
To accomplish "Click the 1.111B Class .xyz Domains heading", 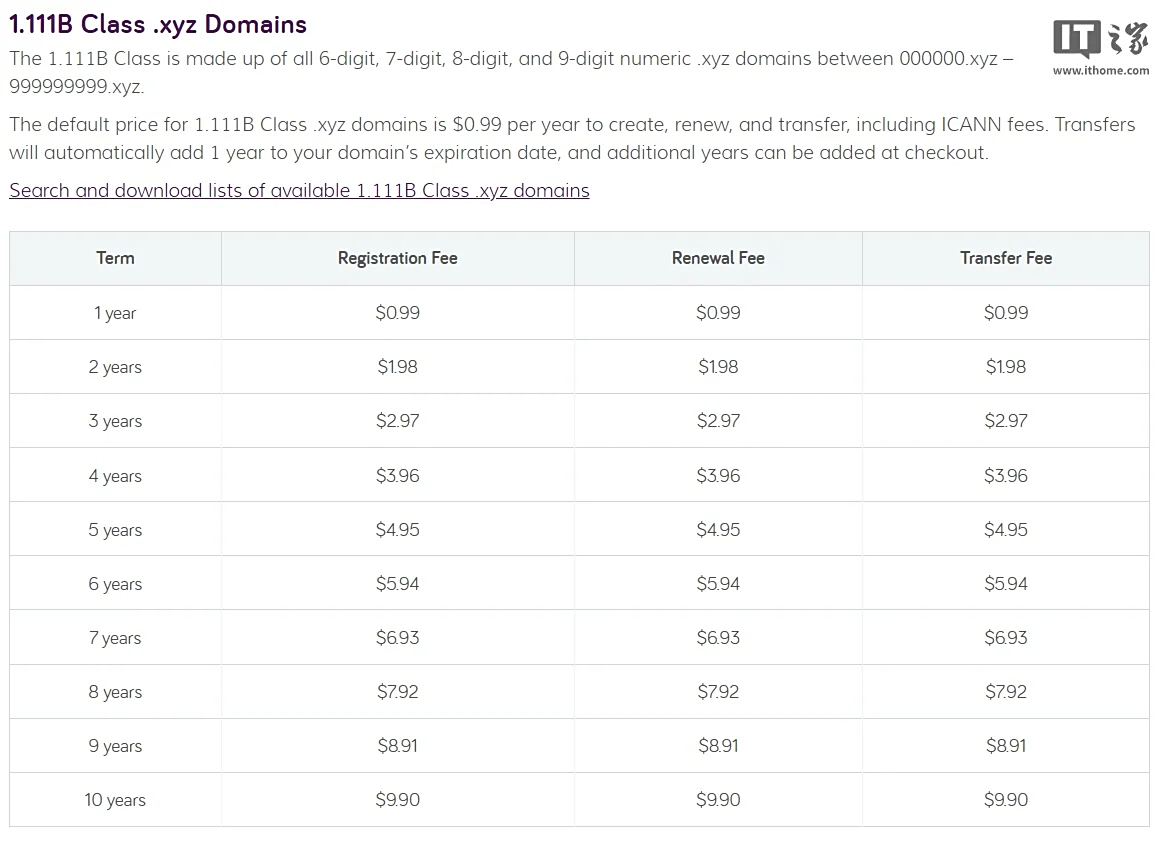I will coord(158,24).
